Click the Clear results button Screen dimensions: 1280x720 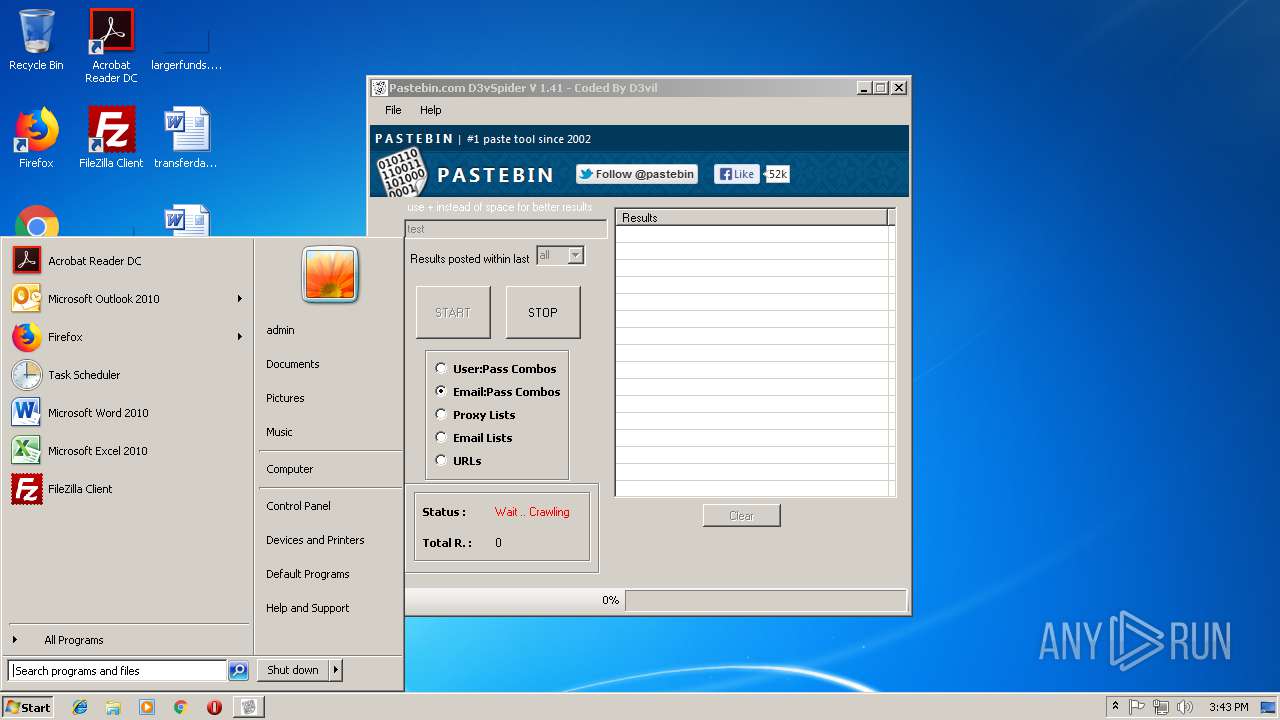741,516
